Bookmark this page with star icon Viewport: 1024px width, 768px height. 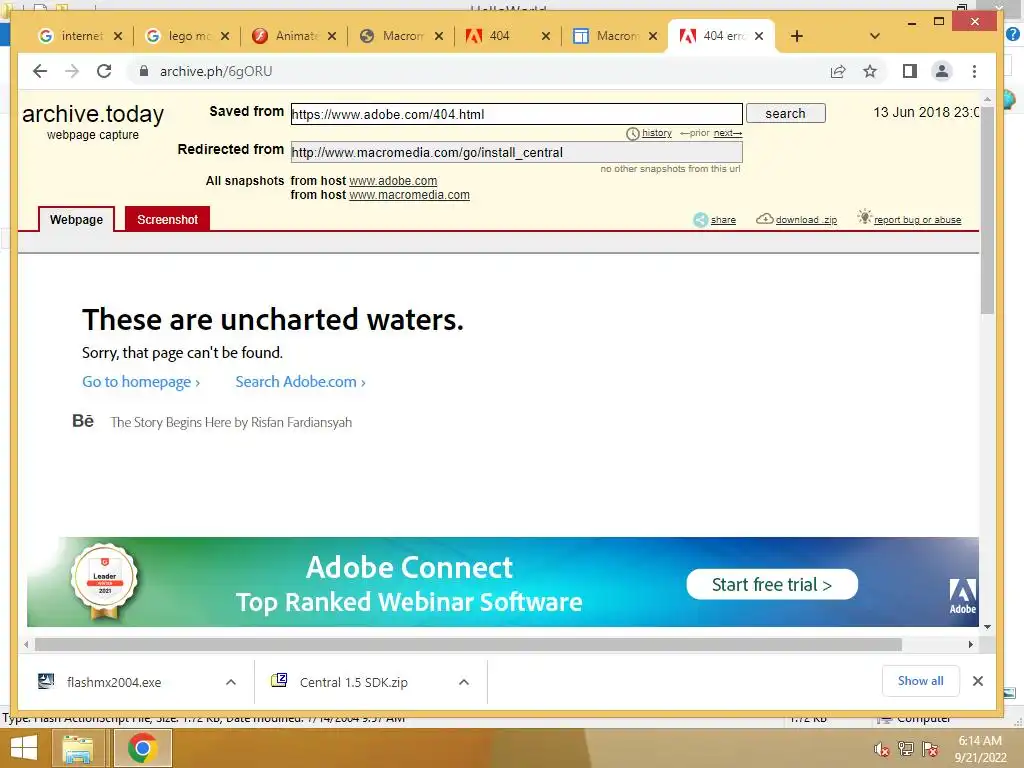pyautogui.click(x=870, y=71)
